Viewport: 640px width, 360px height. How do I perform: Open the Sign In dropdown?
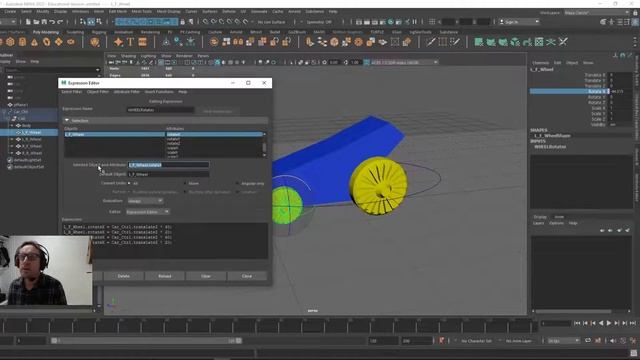click(519, 22)
